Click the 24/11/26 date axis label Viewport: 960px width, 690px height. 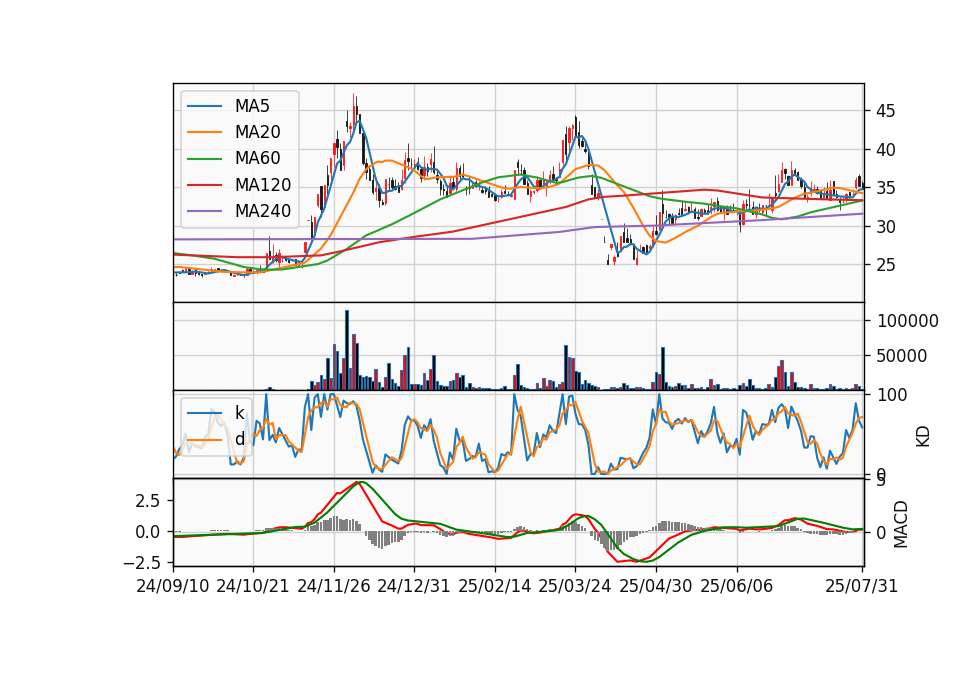point(334,586)
